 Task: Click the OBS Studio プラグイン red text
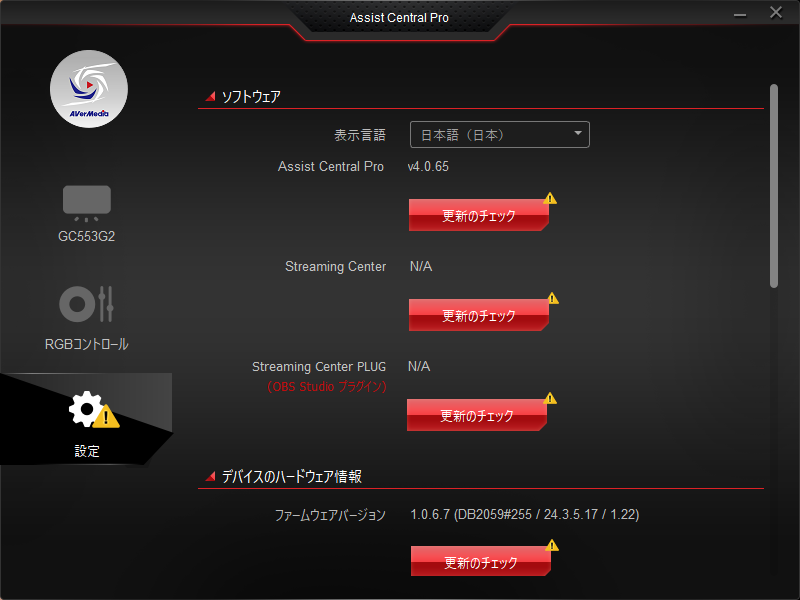pyautogui.click(x=327, y=387)
